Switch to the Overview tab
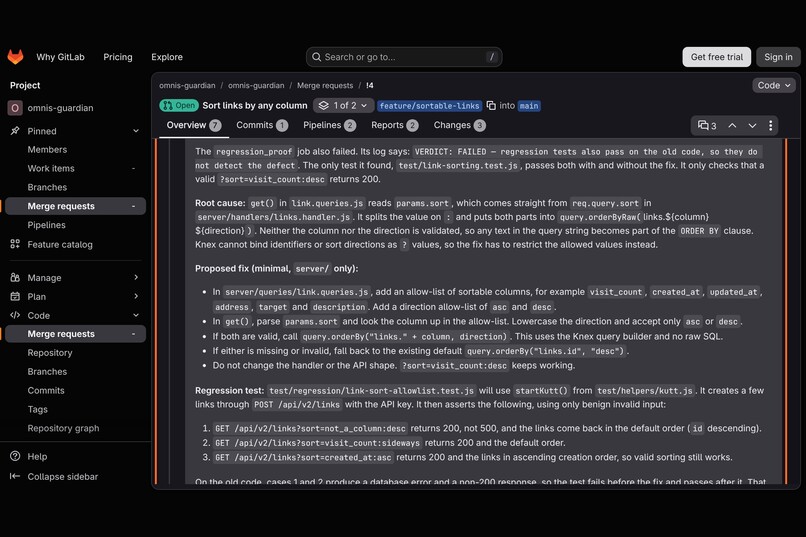This screenshot has height=537, width=806. pos(194,125)
